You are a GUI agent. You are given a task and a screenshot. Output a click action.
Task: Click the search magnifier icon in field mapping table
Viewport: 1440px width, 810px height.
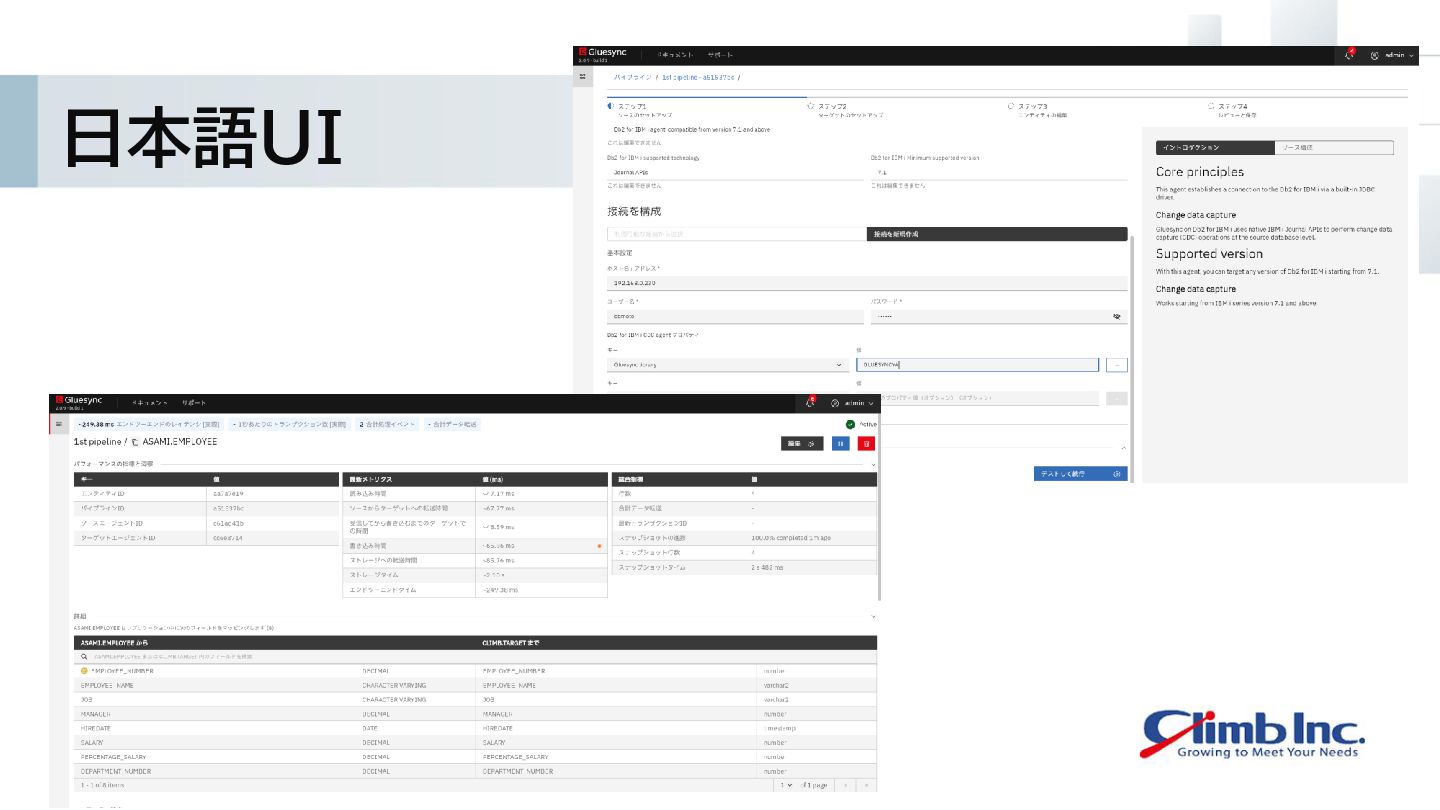click(x=84, y=656)
